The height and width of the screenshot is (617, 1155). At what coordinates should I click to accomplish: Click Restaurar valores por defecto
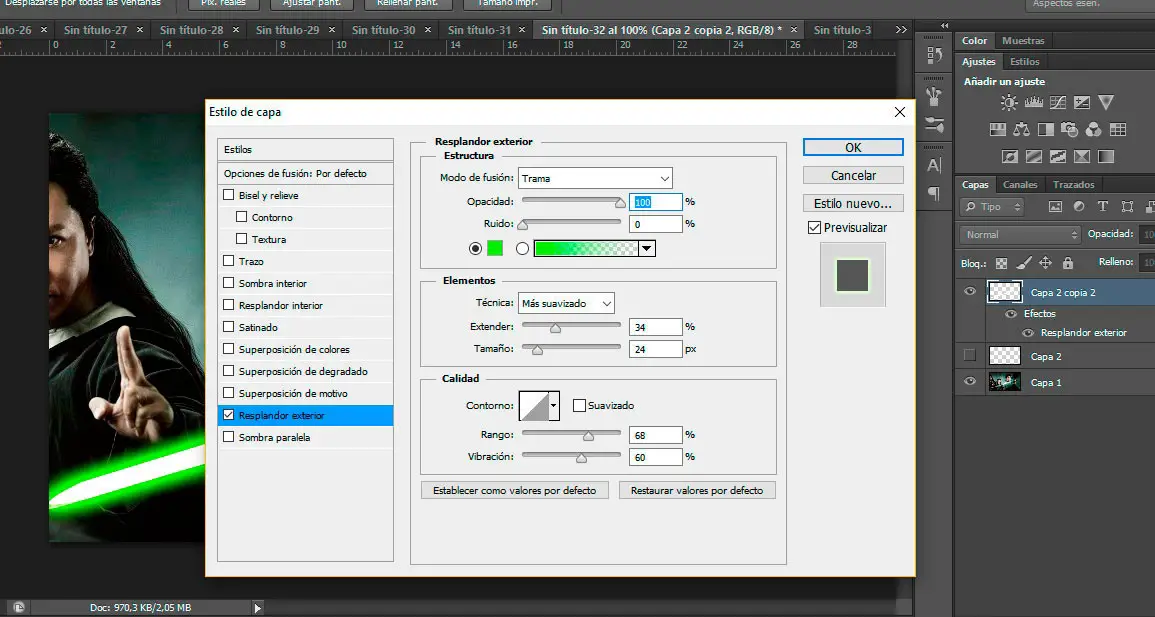pos(697,491)
